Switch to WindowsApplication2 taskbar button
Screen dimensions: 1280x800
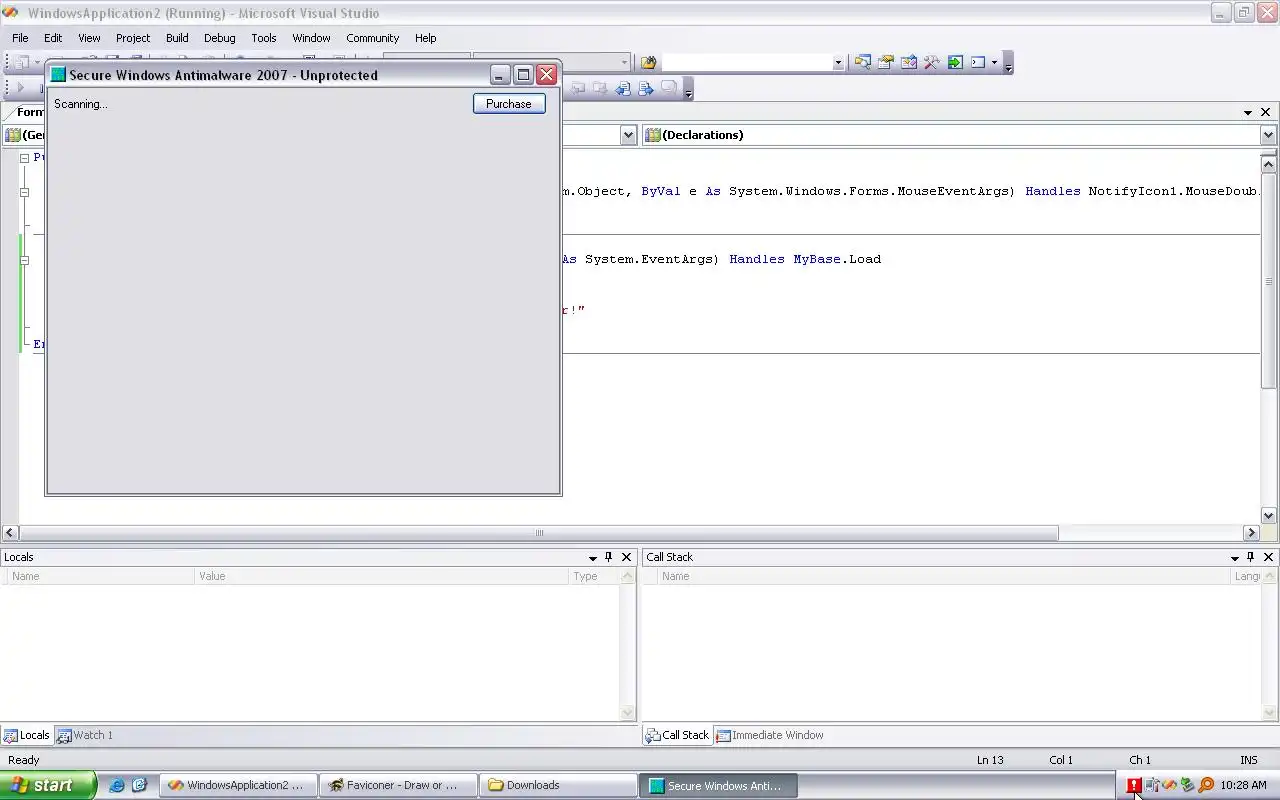point(238,785)
